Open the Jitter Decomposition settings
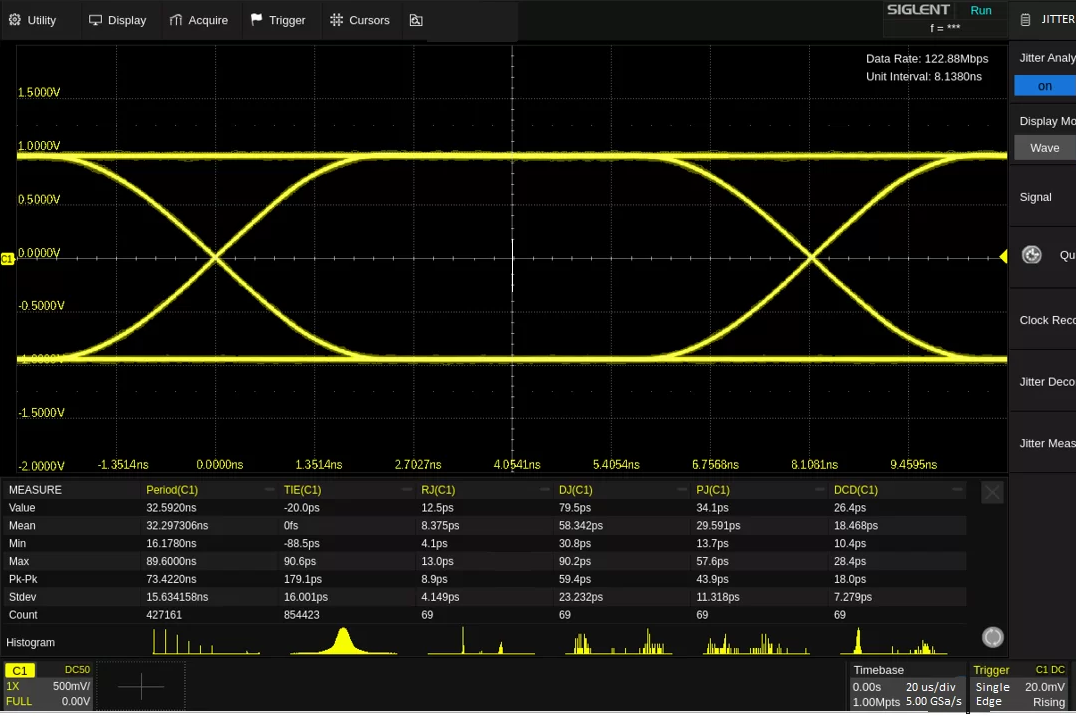Screen dimensions: 1076x717 (x=1047, y=381)
